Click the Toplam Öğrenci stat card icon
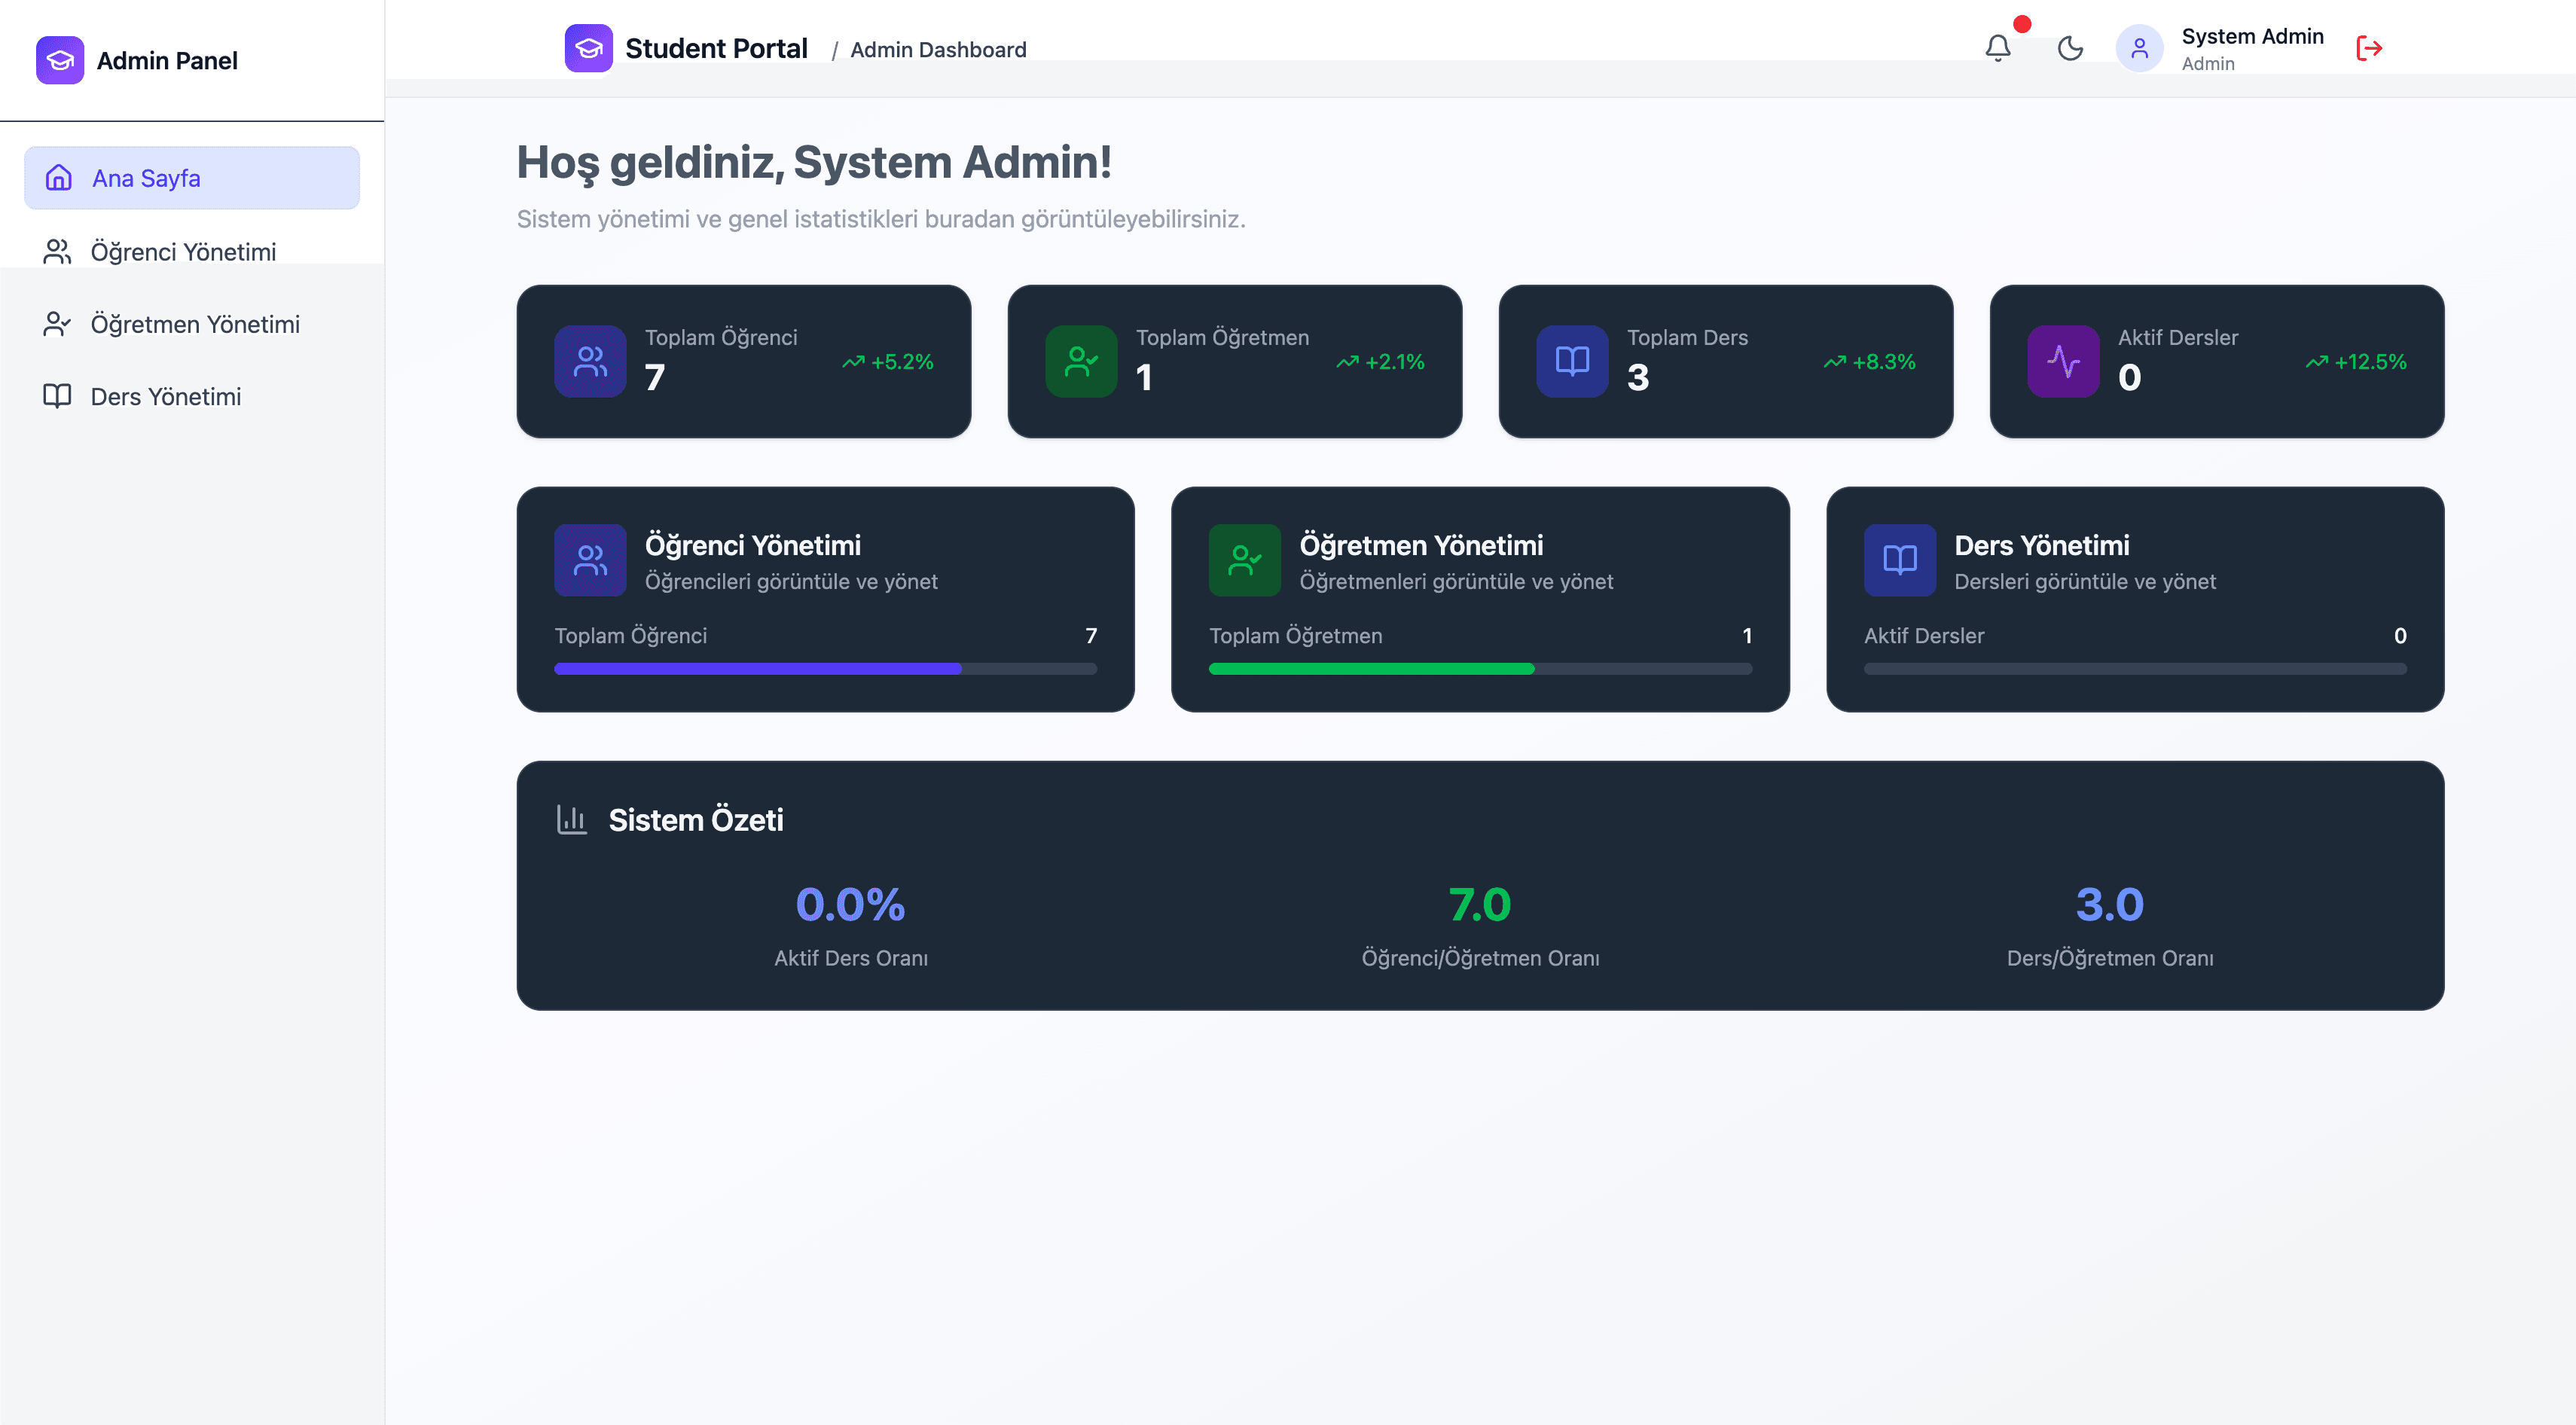 click(x=590, y=361)
